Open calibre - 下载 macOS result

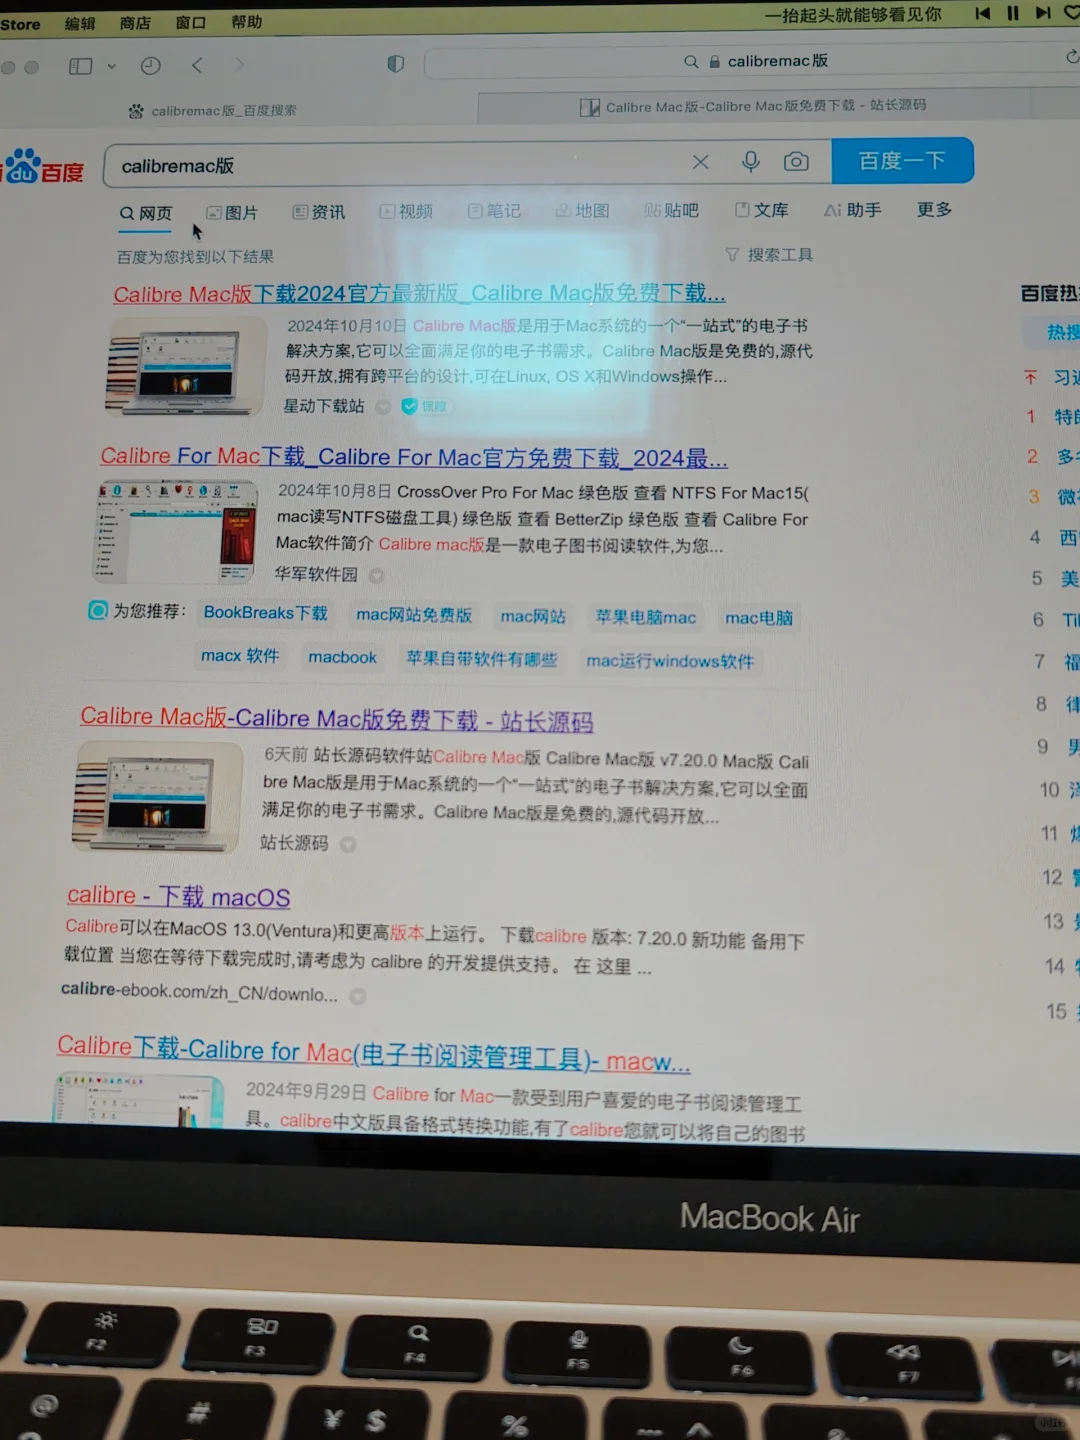click(x=179, y=897)
